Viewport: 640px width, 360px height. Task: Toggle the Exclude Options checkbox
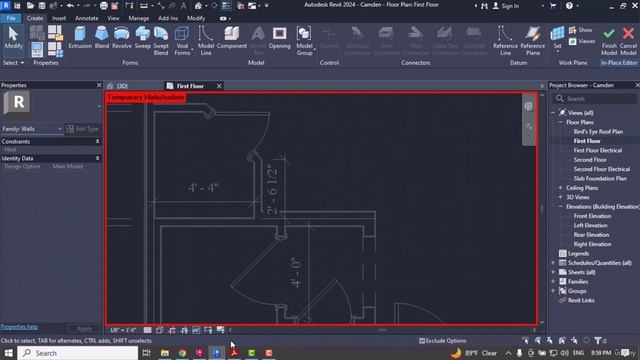click(422, 341)
